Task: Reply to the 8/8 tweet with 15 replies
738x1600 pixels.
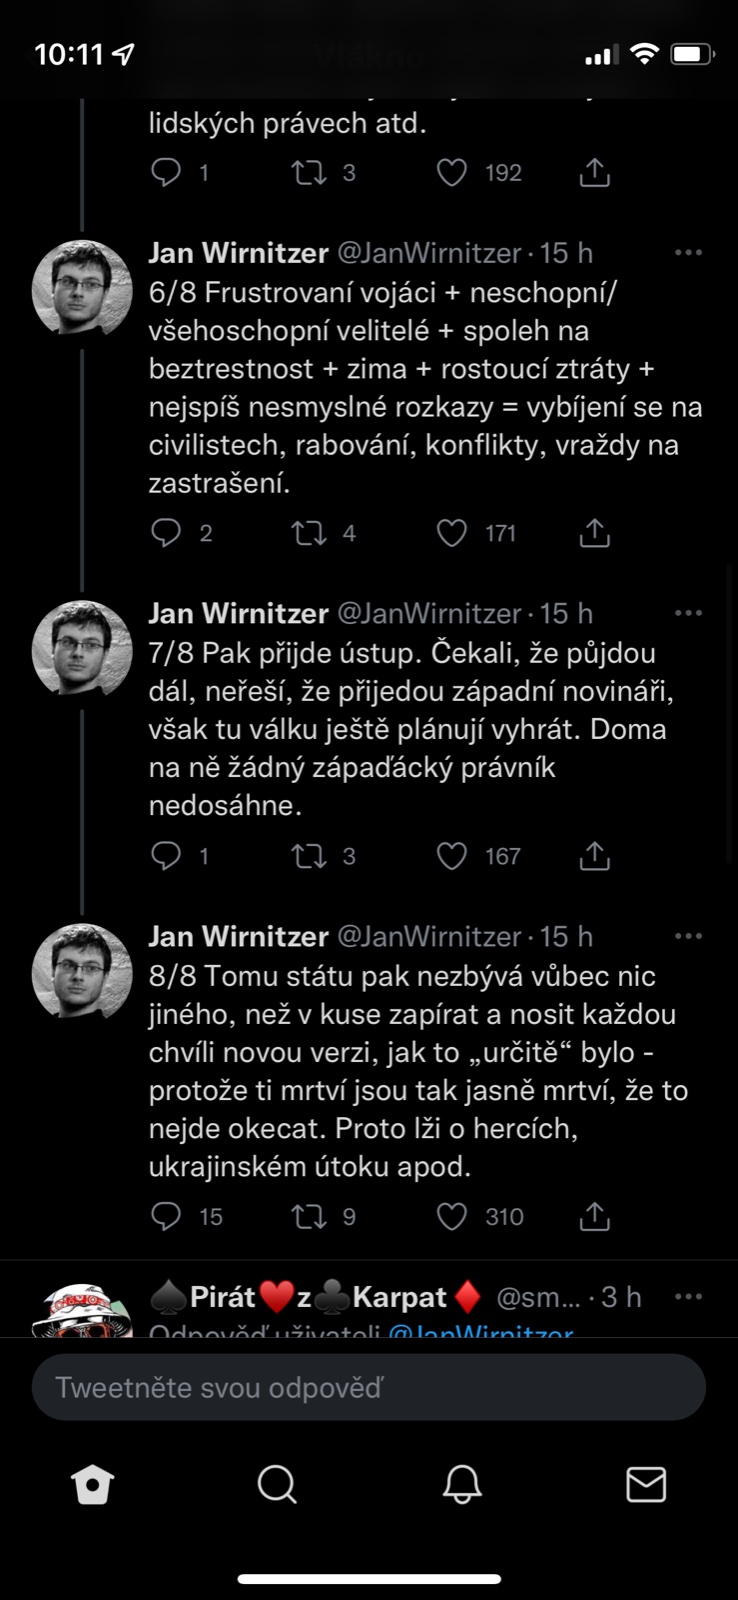Action: [166, 1216]
